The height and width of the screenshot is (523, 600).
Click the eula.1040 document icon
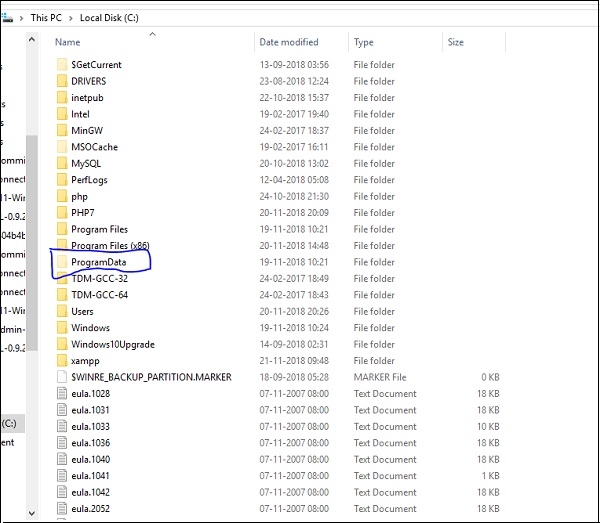coord(62,459)
